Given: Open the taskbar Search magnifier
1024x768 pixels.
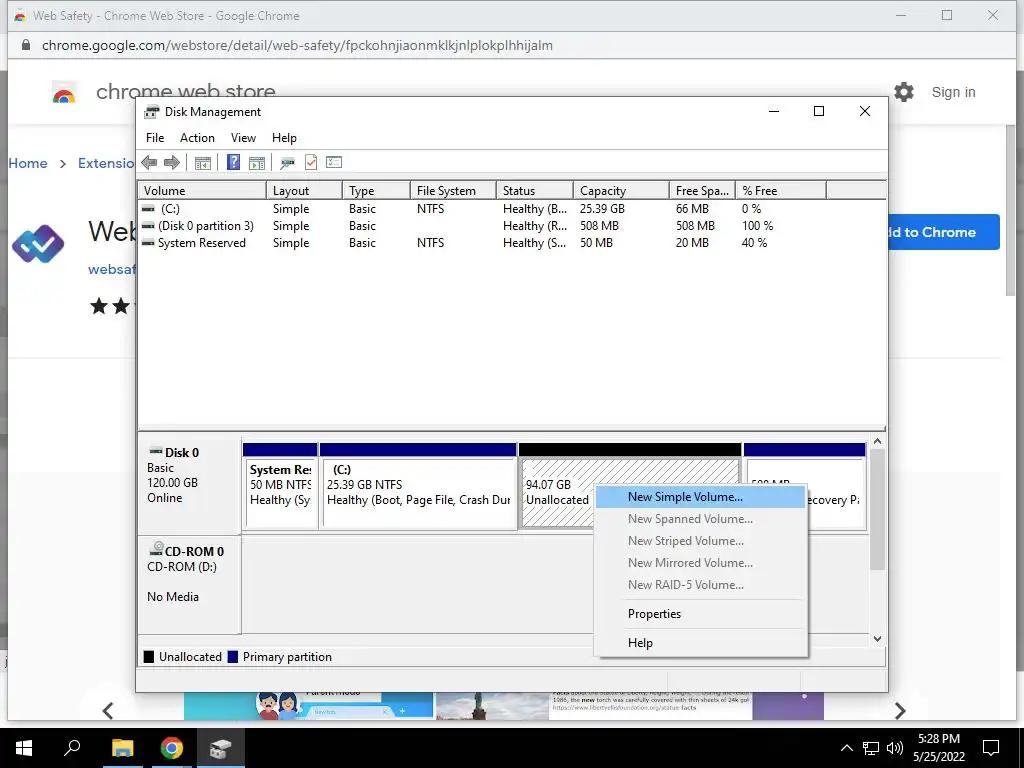Looking at the screenshot, I should point(72,748).
